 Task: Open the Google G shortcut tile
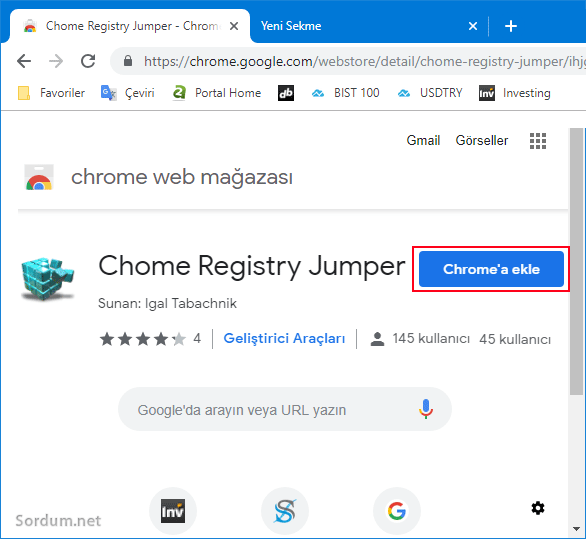pos(397,511)
